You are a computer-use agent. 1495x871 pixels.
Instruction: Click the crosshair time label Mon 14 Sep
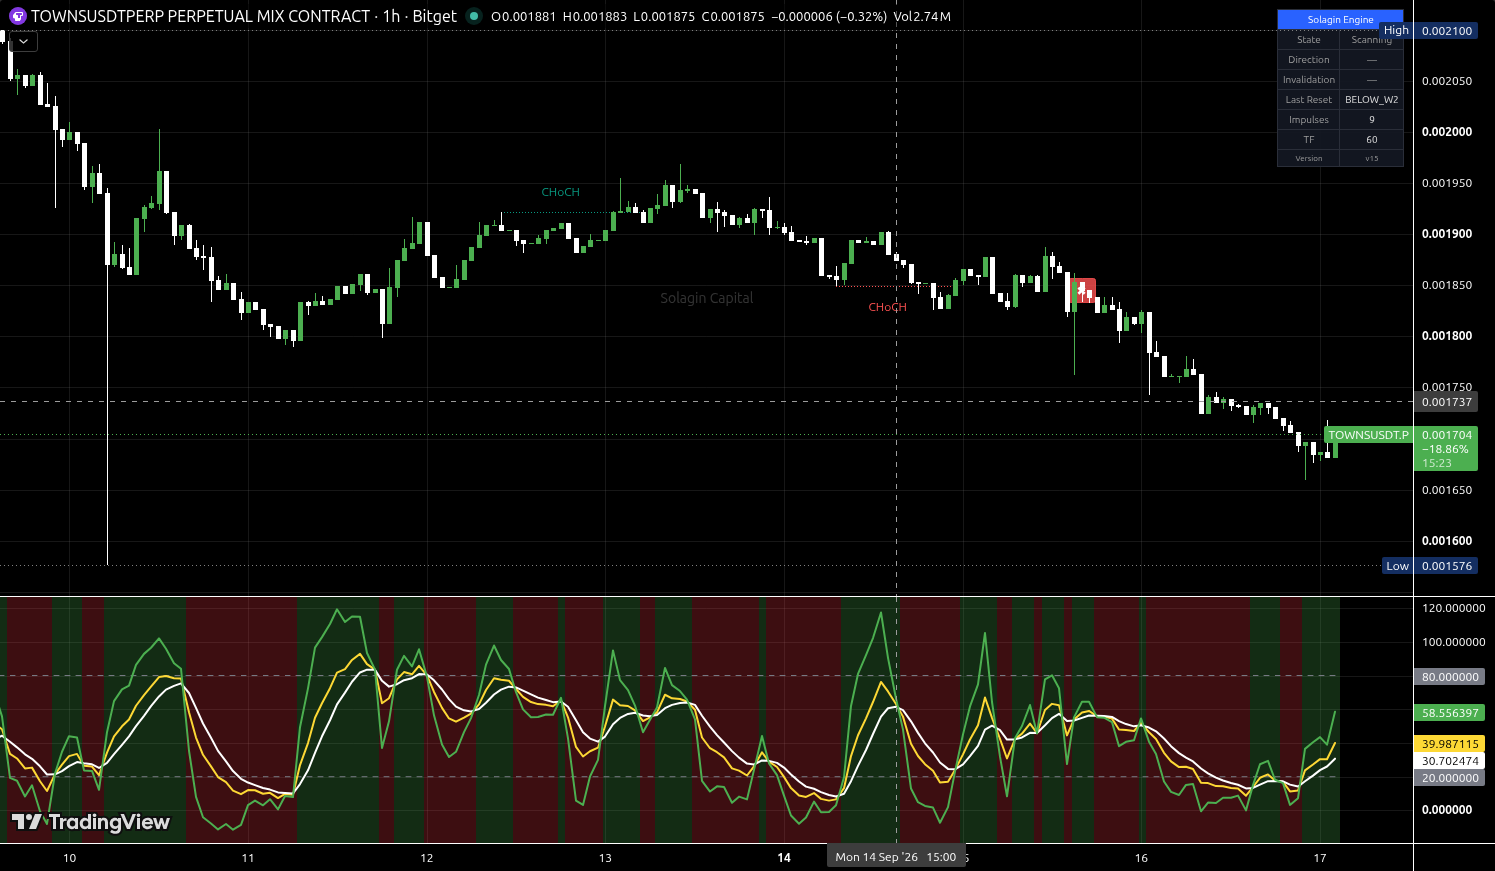(896, 857)
